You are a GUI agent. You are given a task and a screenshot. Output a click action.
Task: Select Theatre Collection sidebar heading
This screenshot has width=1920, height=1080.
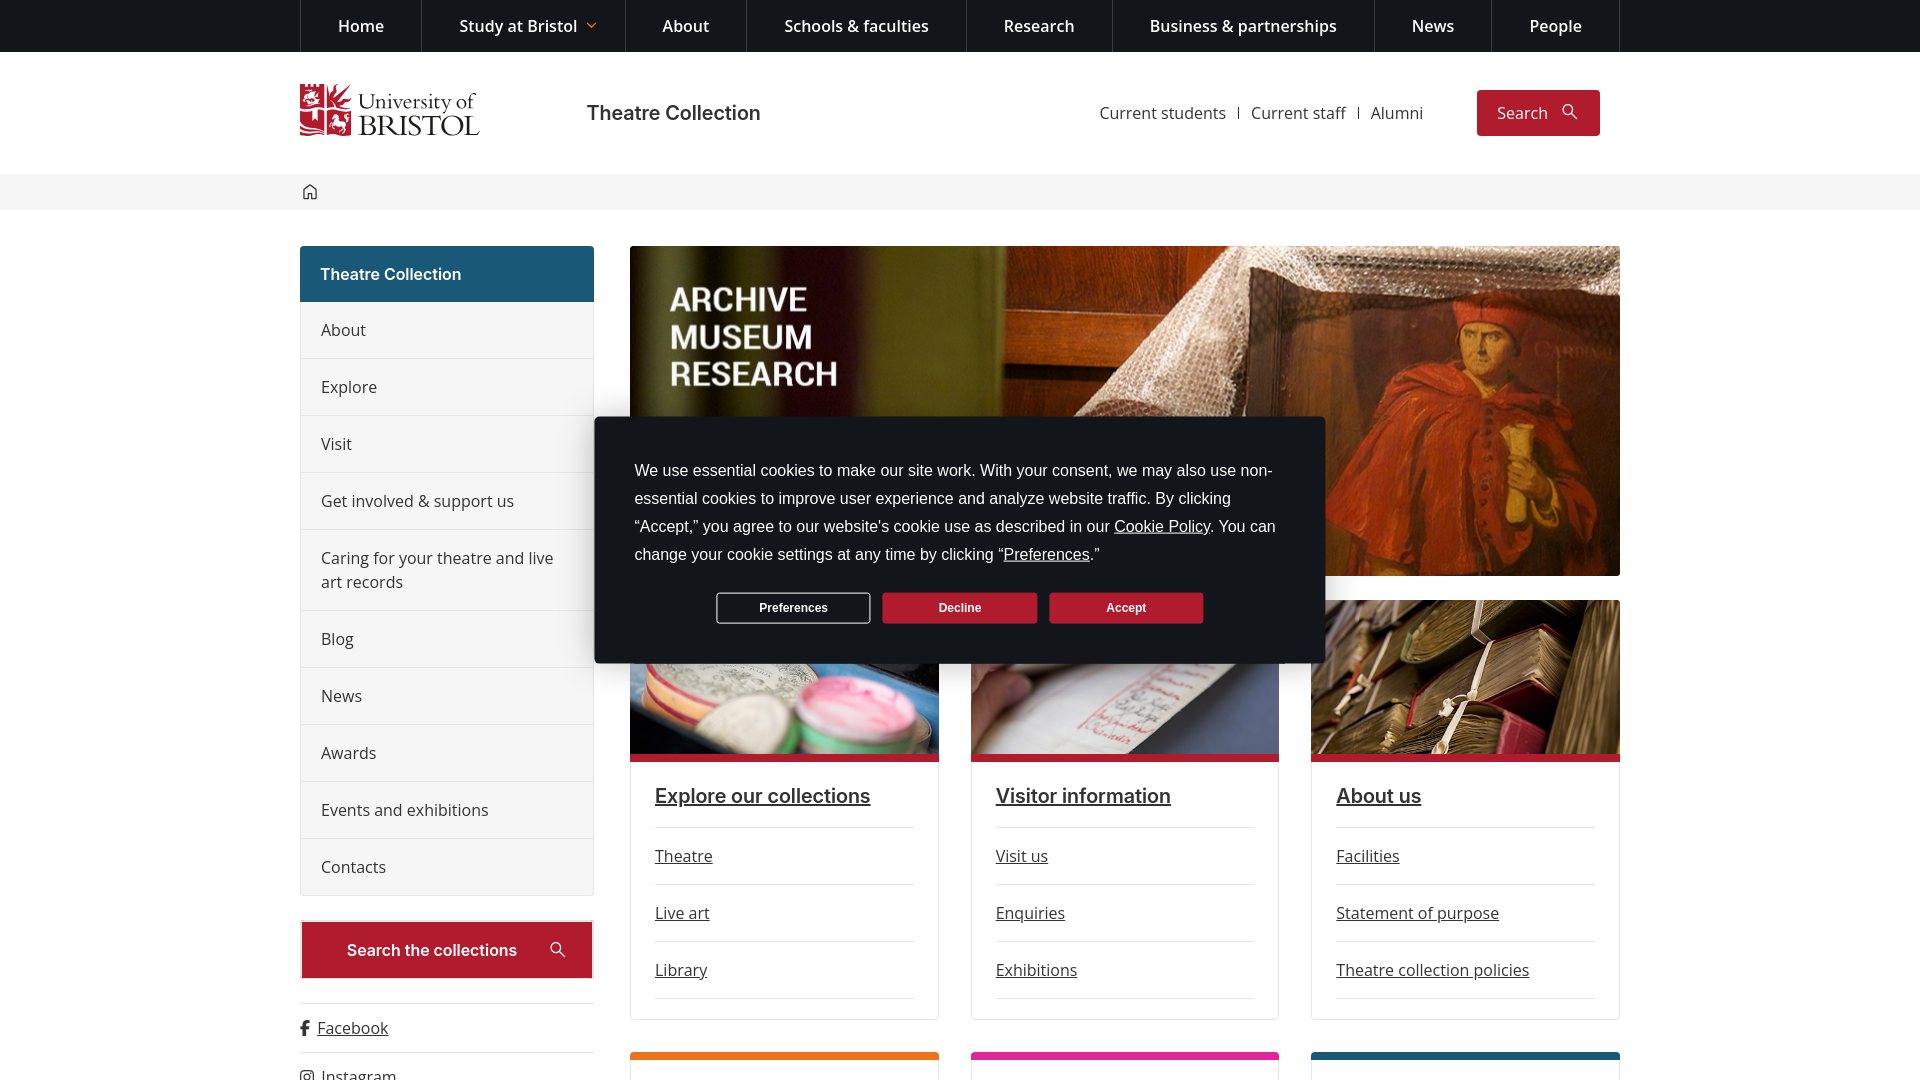click(x=447, y=274)
